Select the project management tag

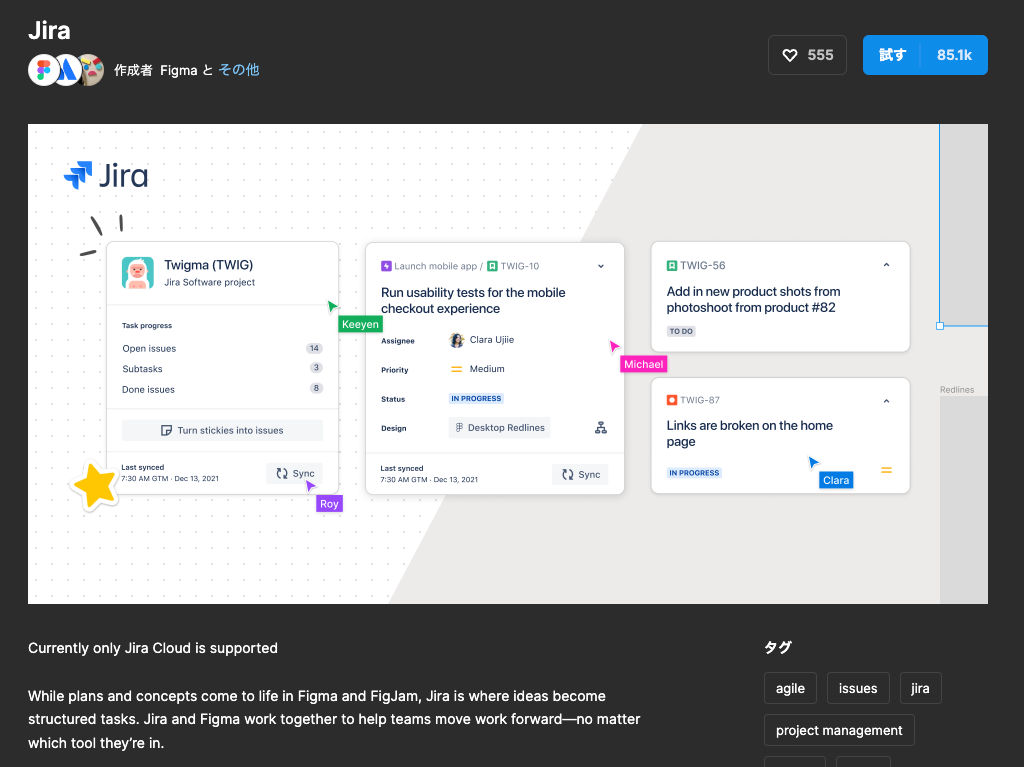click(839, 730)
